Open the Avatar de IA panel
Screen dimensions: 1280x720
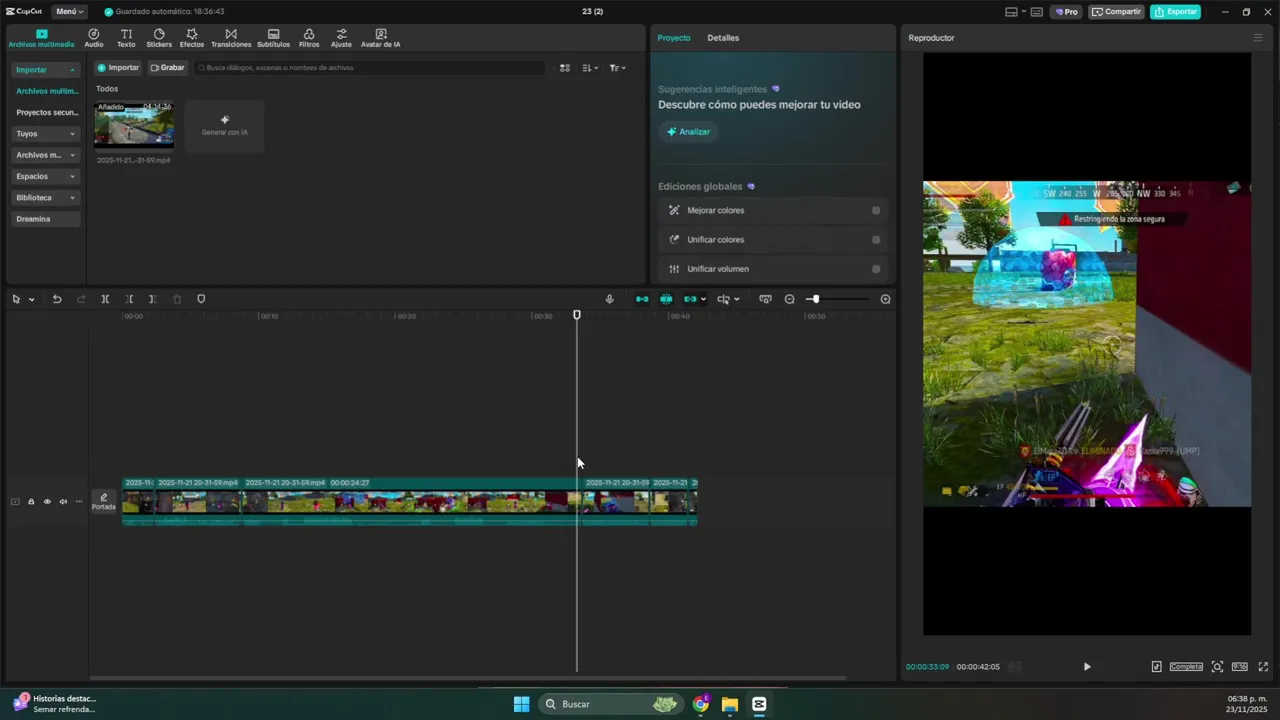point(380,38)
